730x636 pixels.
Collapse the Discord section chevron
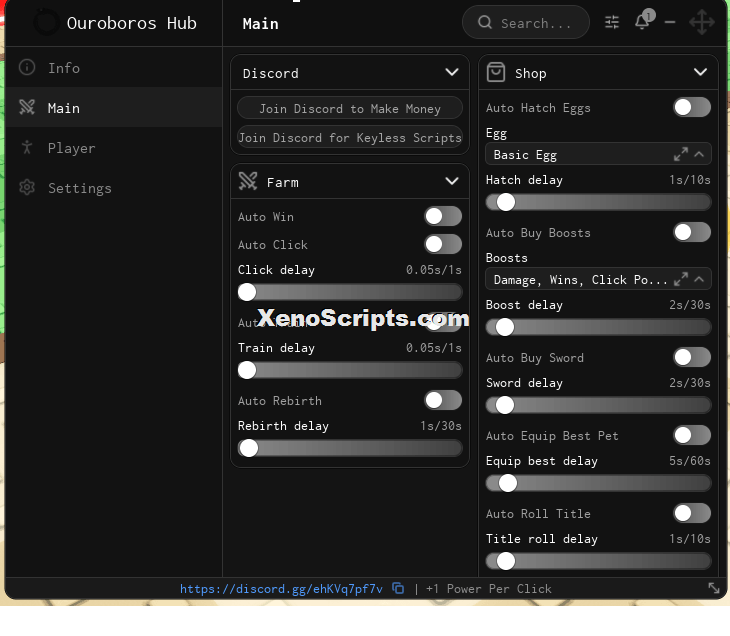pyautogui.click(x=452, y=72)
